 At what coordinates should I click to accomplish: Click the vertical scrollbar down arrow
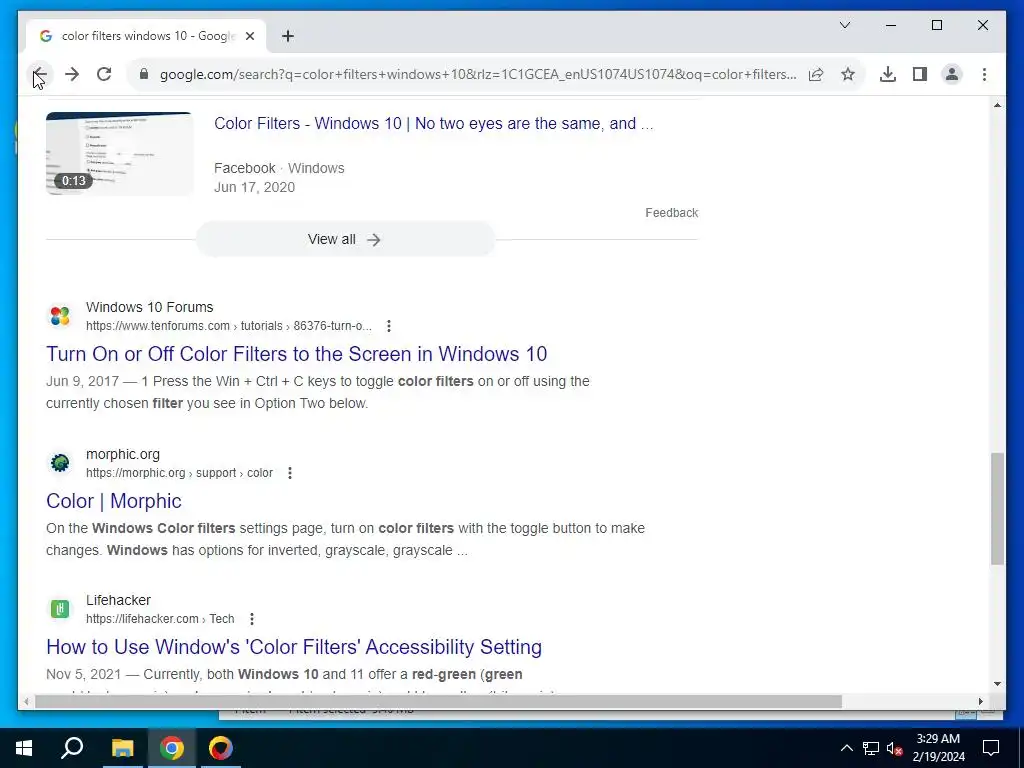click(x=997, y=684)
